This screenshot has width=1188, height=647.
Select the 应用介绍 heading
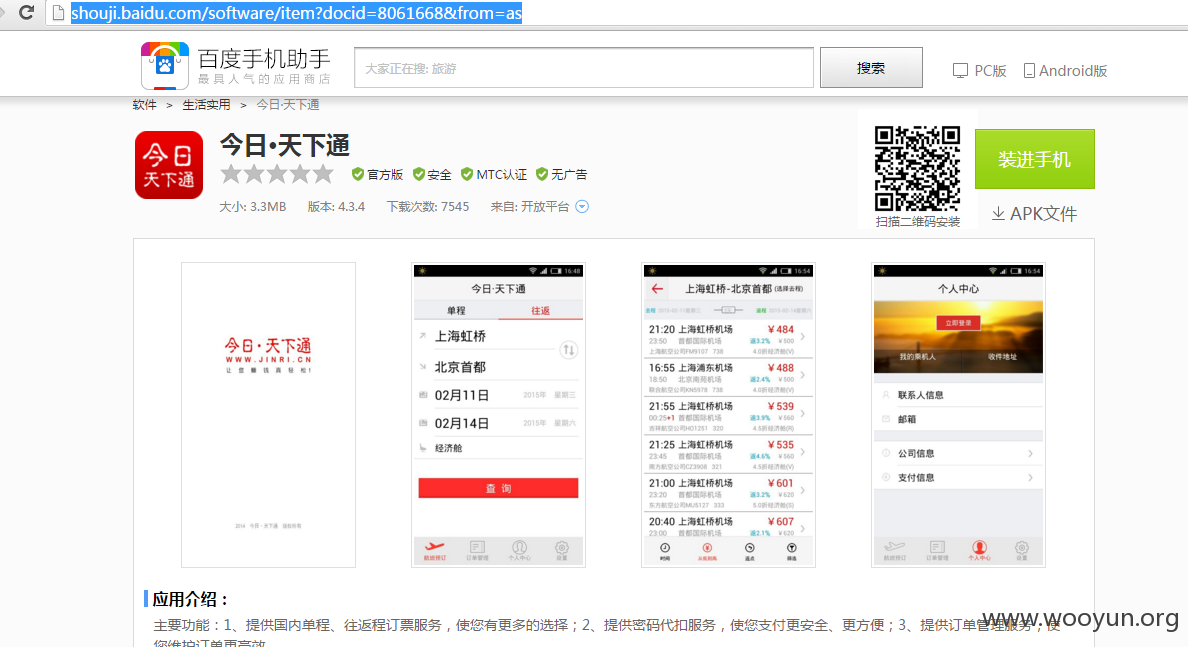tap(189, 599)
